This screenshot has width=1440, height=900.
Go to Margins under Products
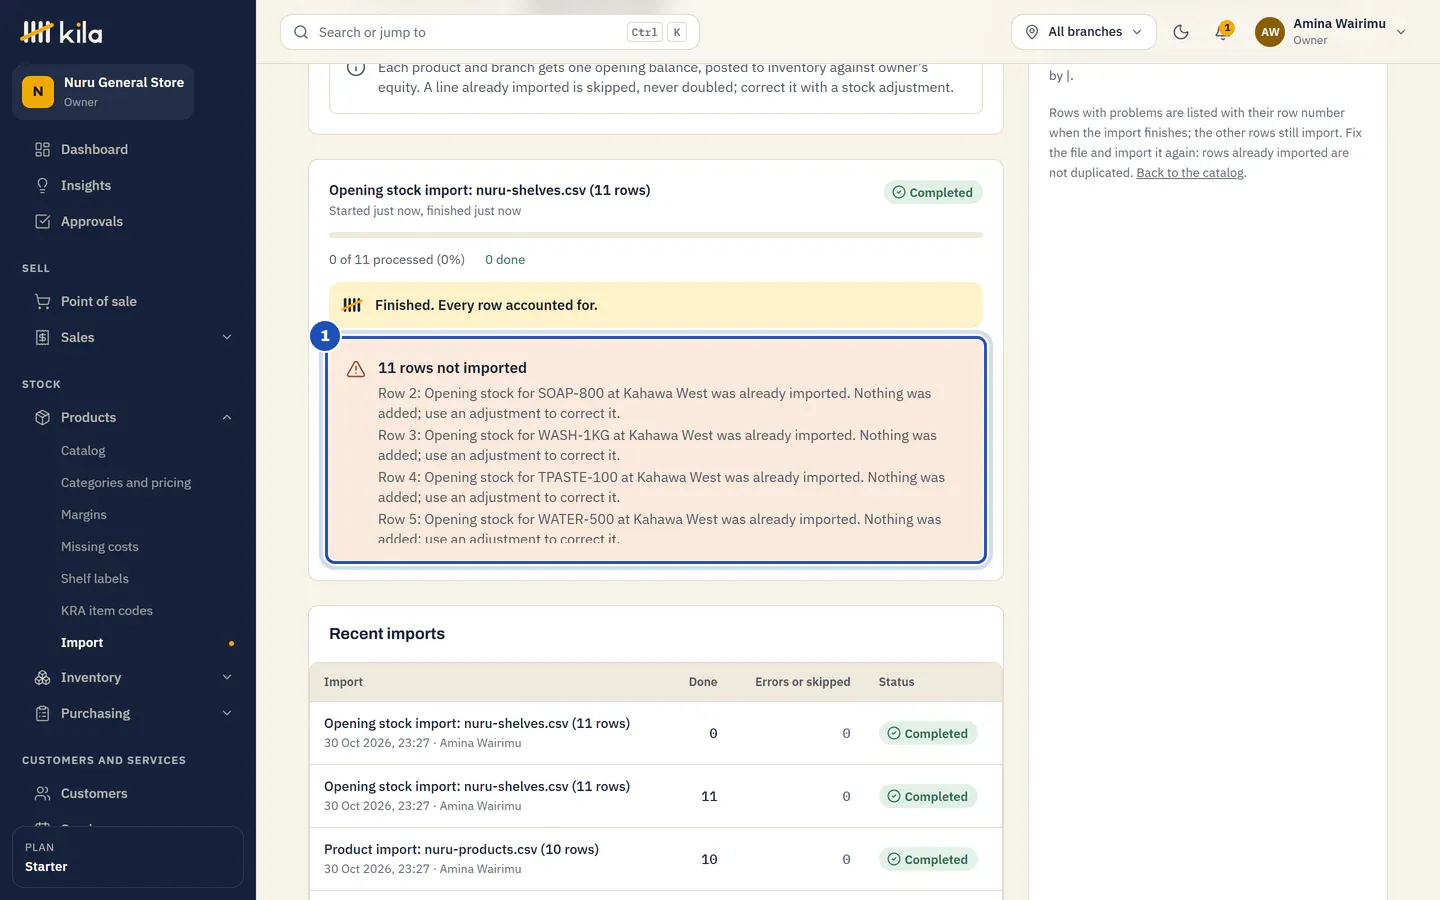tap(84, 514)
